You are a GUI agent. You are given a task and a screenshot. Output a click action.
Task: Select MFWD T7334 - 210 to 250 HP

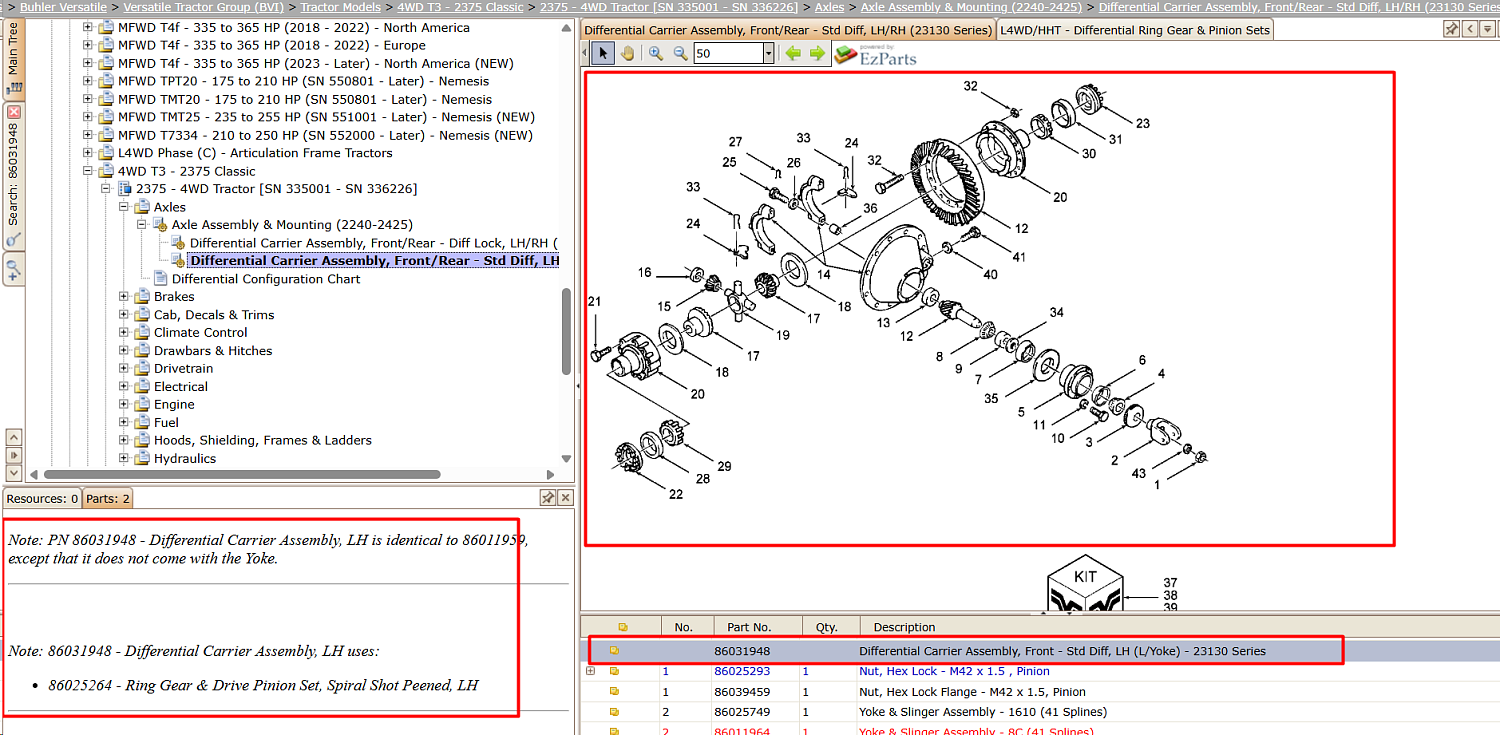pos(325,135)
